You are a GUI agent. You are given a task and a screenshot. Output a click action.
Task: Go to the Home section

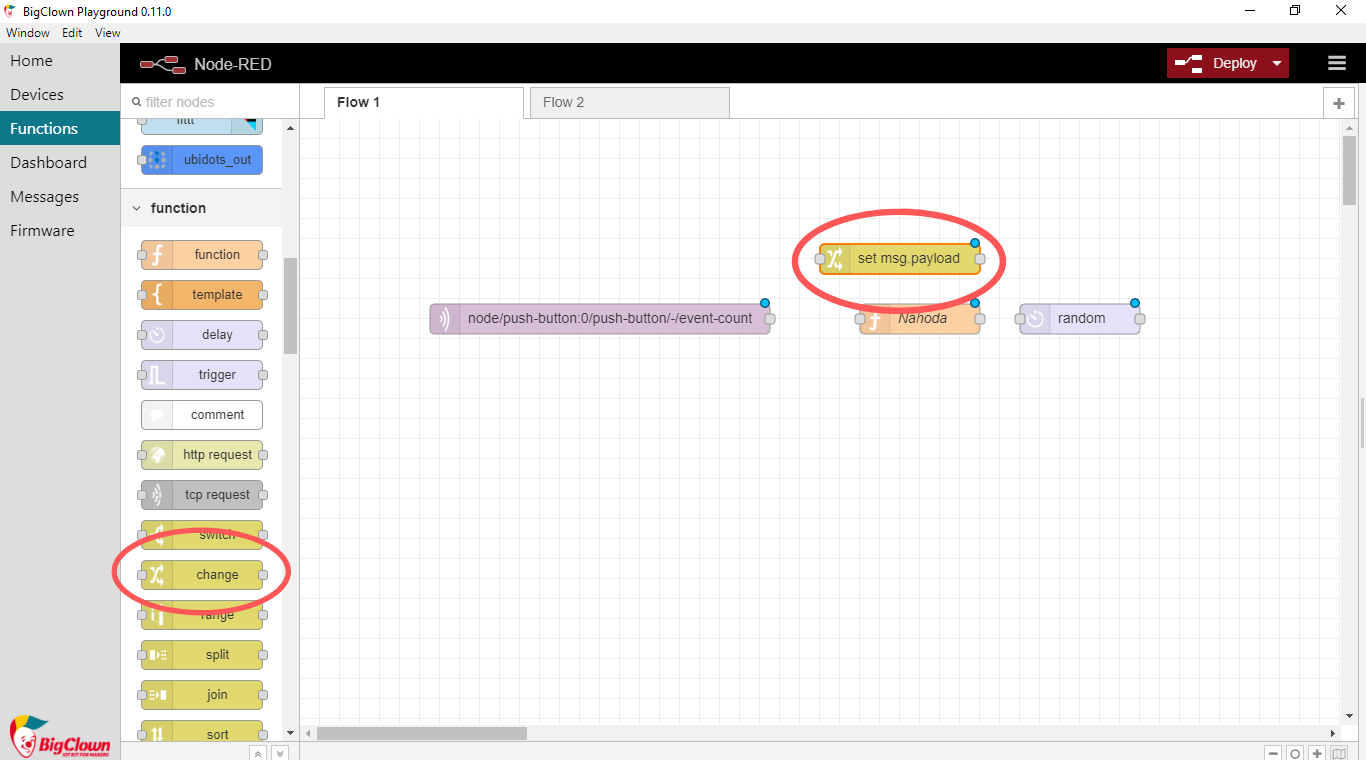pyautogui.click(x=60, y=61)
